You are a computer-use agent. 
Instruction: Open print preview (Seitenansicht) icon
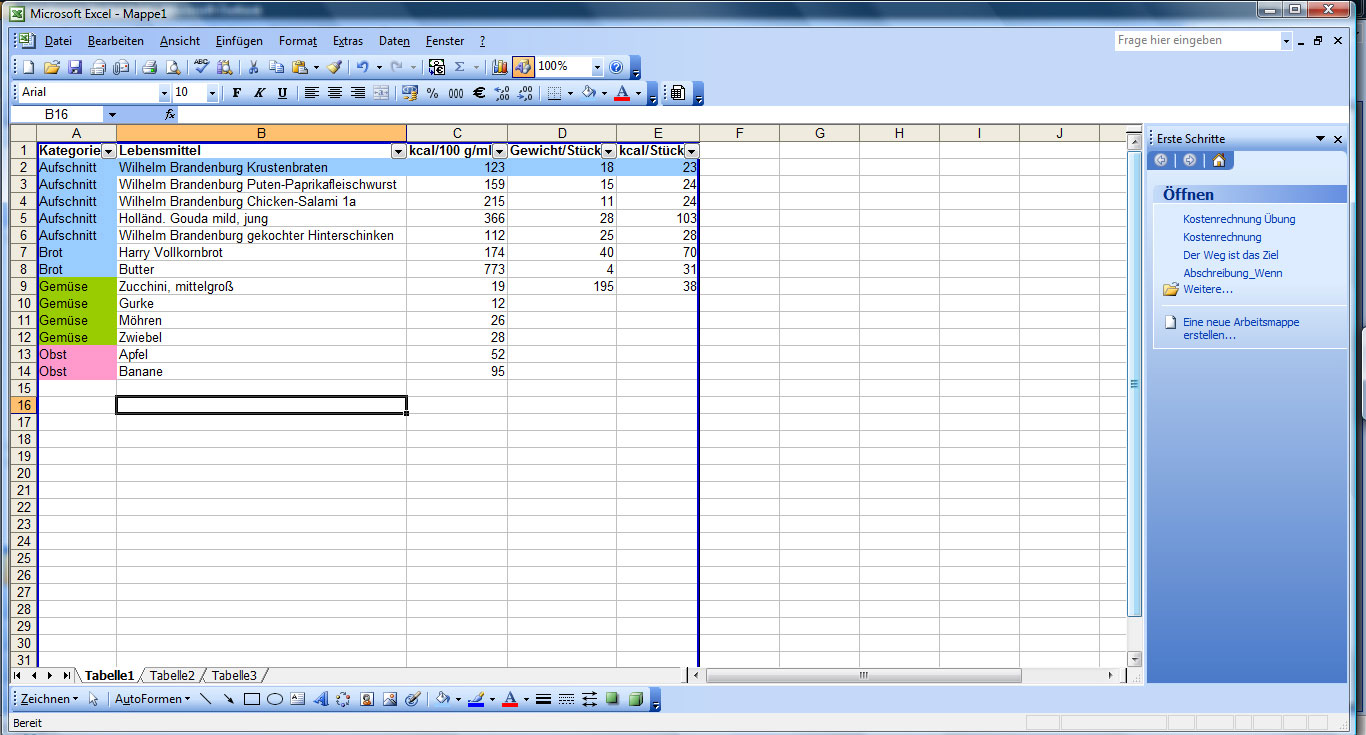click(x=172, y=67)
